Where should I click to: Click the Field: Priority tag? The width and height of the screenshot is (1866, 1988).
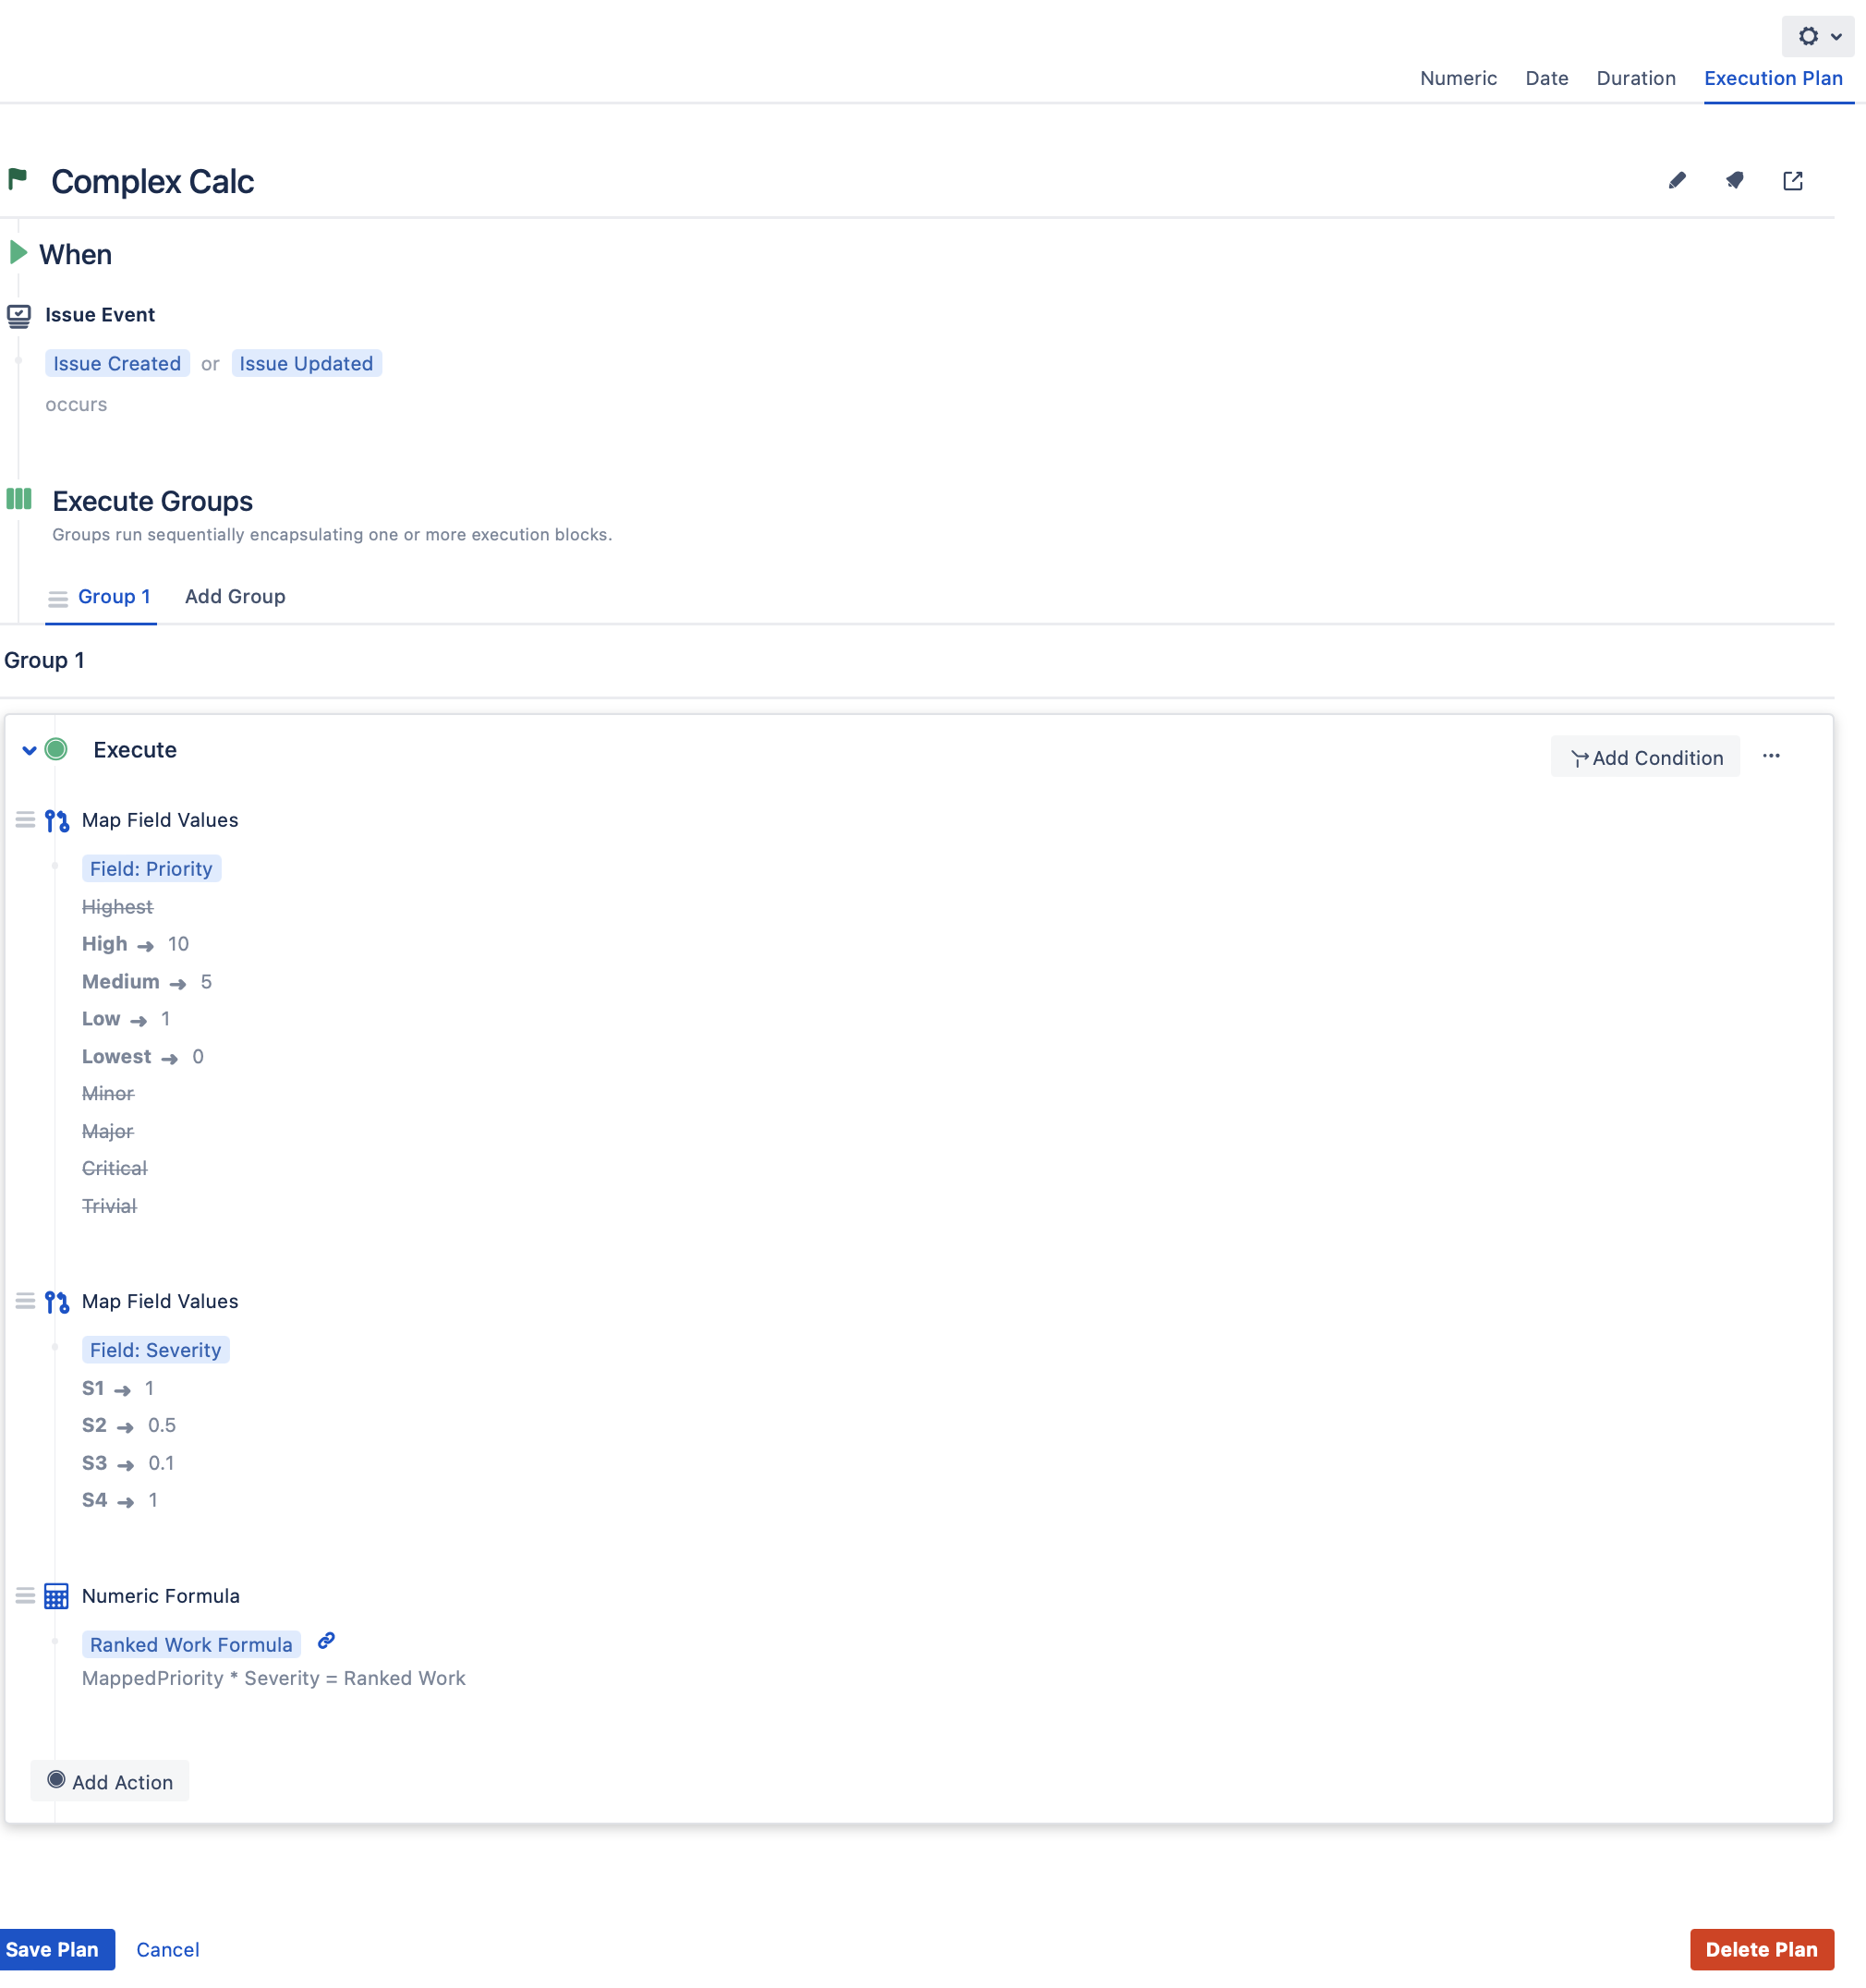tap(151, 869)
